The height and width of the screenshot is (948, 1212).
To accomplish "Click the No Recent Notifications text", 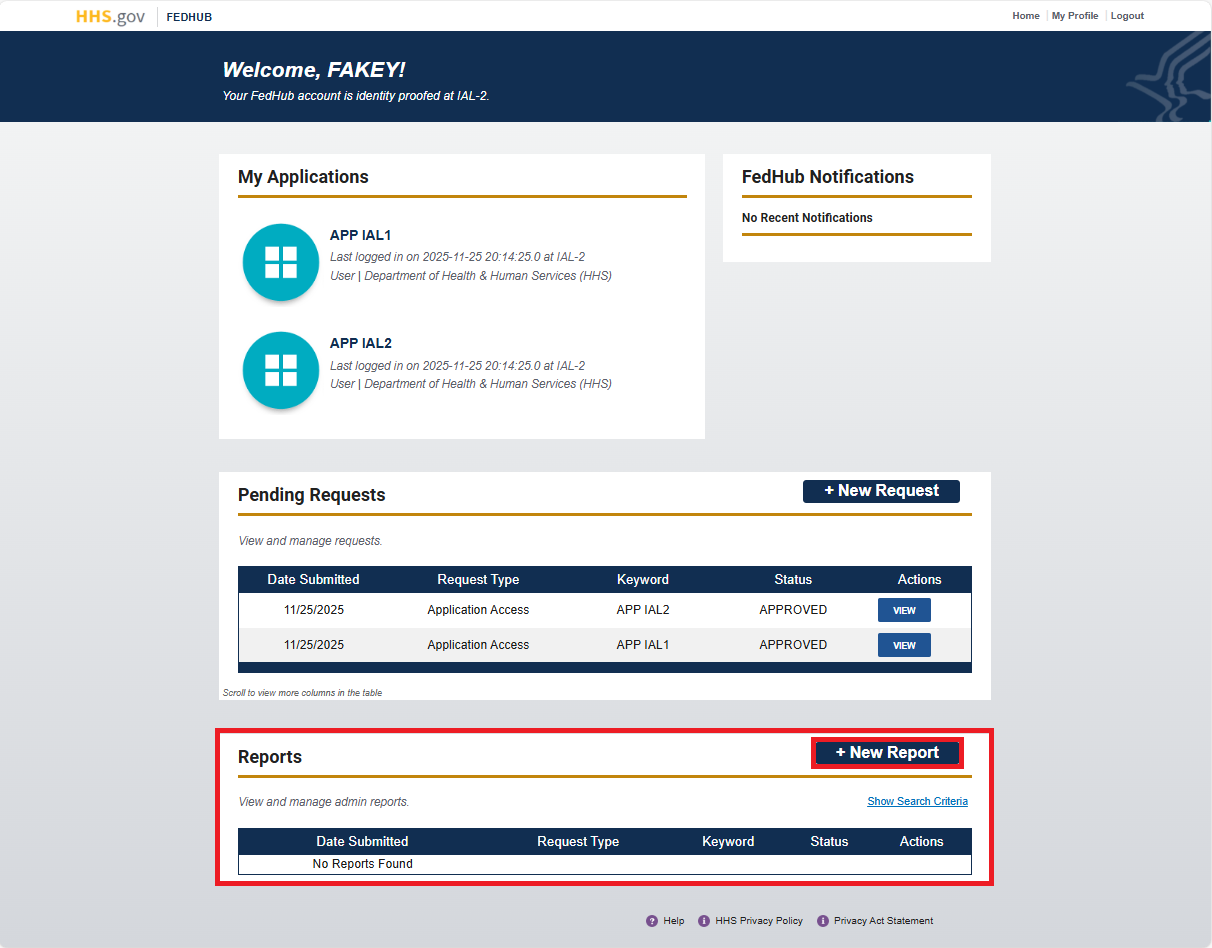I will click(x=807, y=218).
